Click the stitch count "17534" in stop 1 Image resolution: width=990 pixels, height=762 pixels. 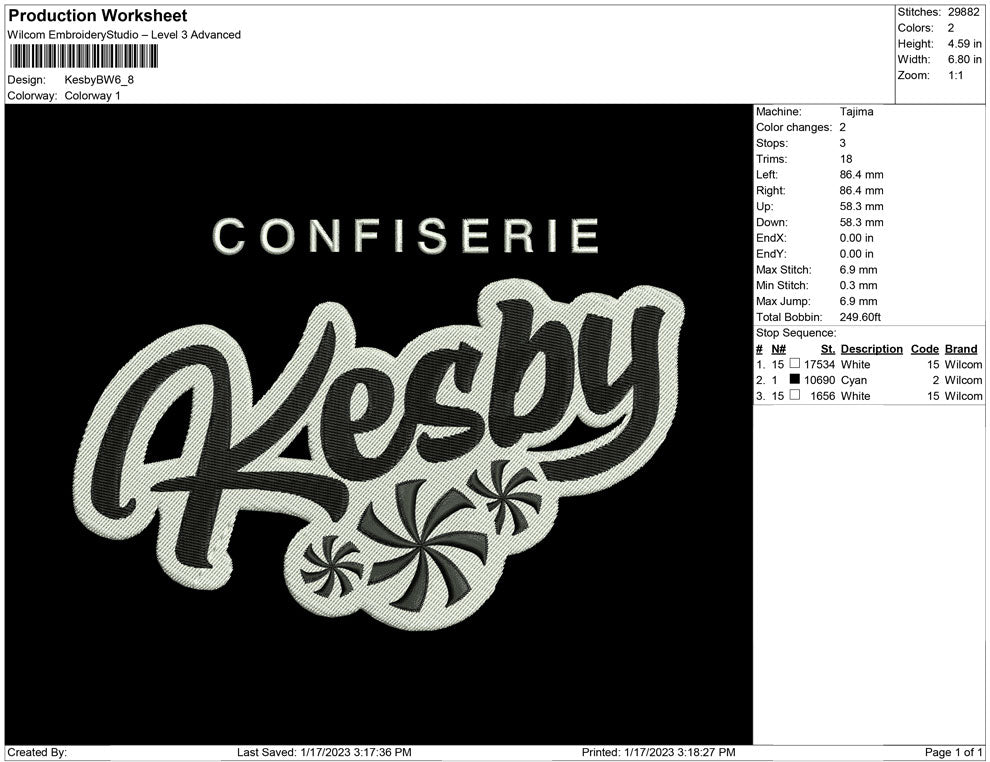(819, 364)
